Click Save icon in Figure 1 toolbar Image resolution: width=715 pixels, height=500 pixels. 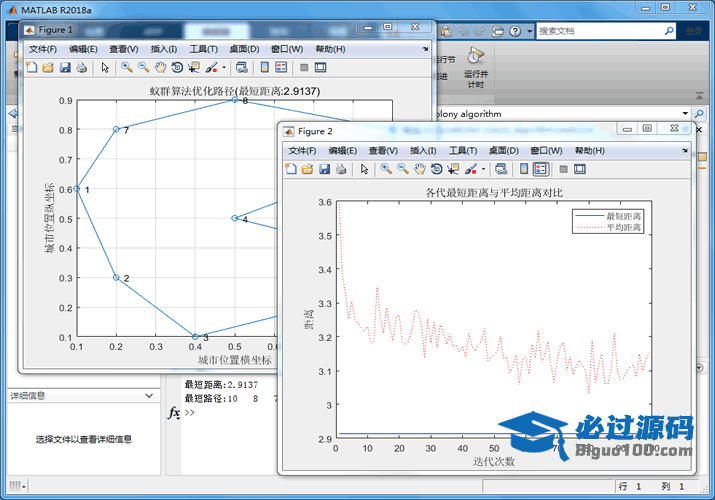pos(65,67)
